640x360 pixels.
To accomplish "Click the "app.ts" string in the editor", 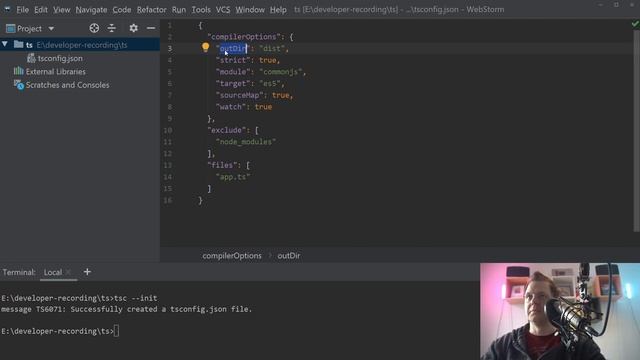I will (x=233, y=177).
